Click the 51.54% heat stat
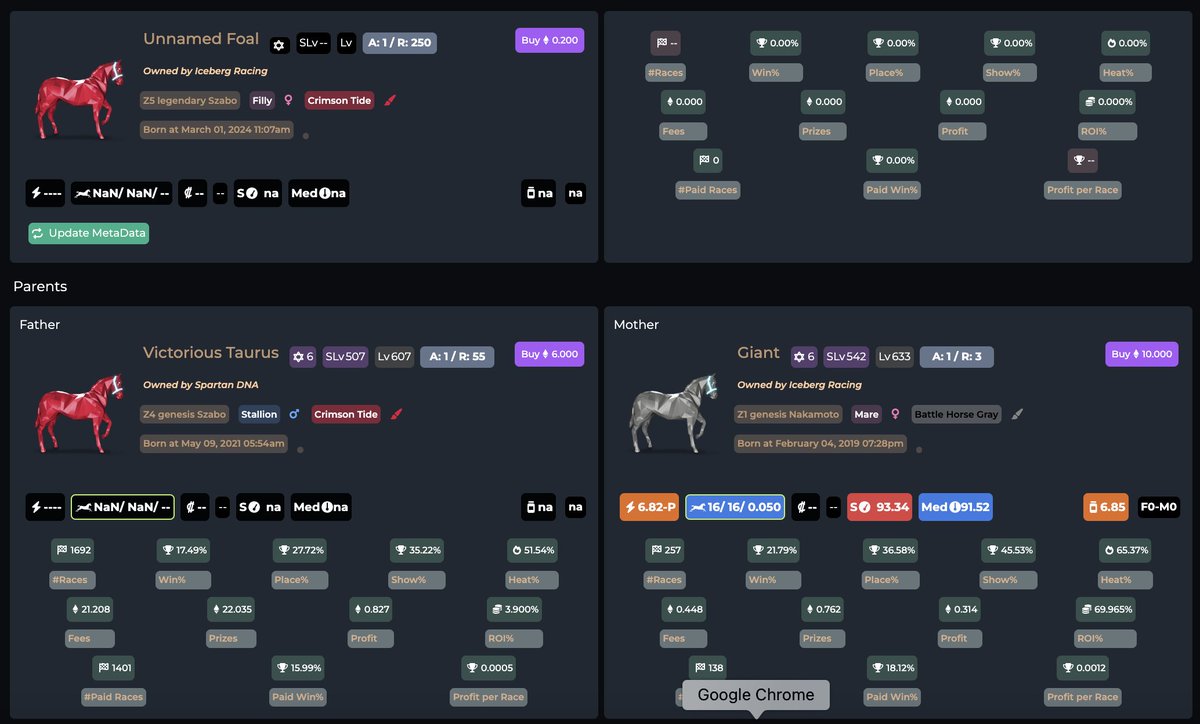 [x=533, y=550]
